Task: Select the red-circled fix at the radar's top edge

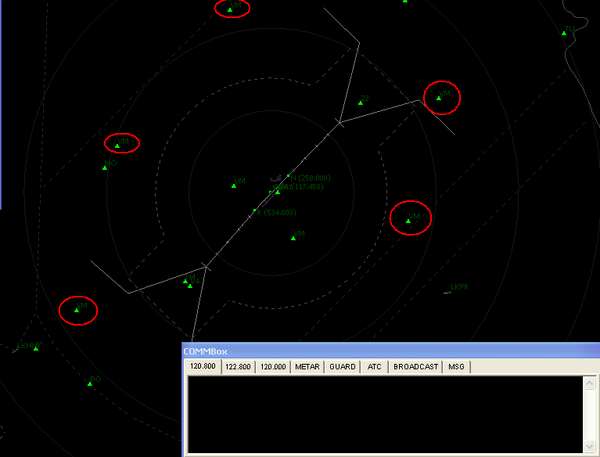Action: point(231,9)
